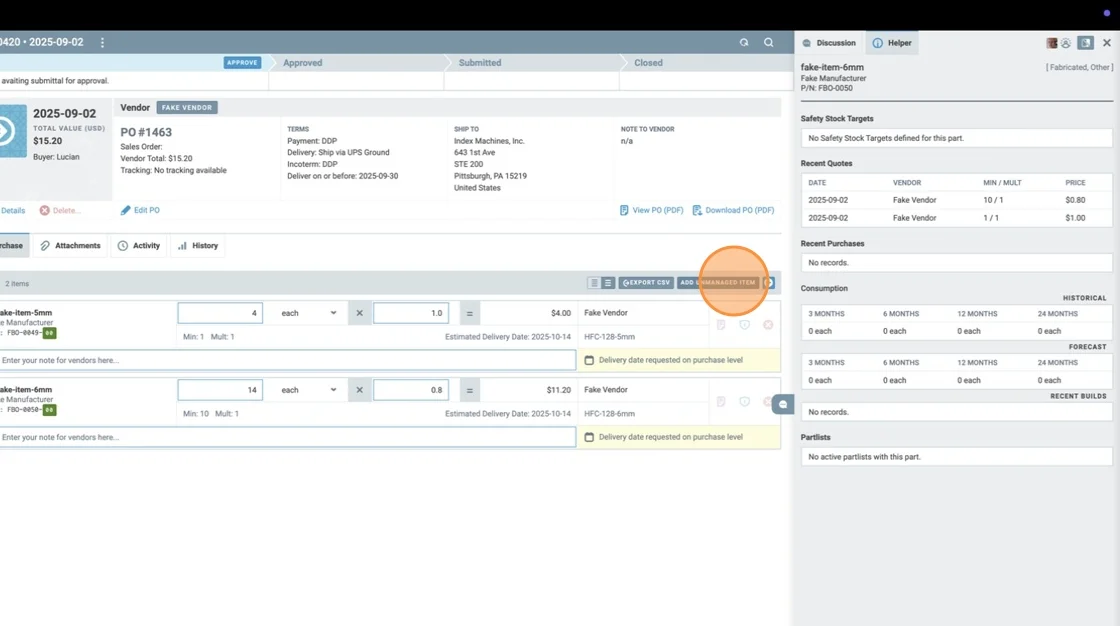
Task: Click the Approve step in progress bar
Action: pyautogui.click(x=242, y=62)
